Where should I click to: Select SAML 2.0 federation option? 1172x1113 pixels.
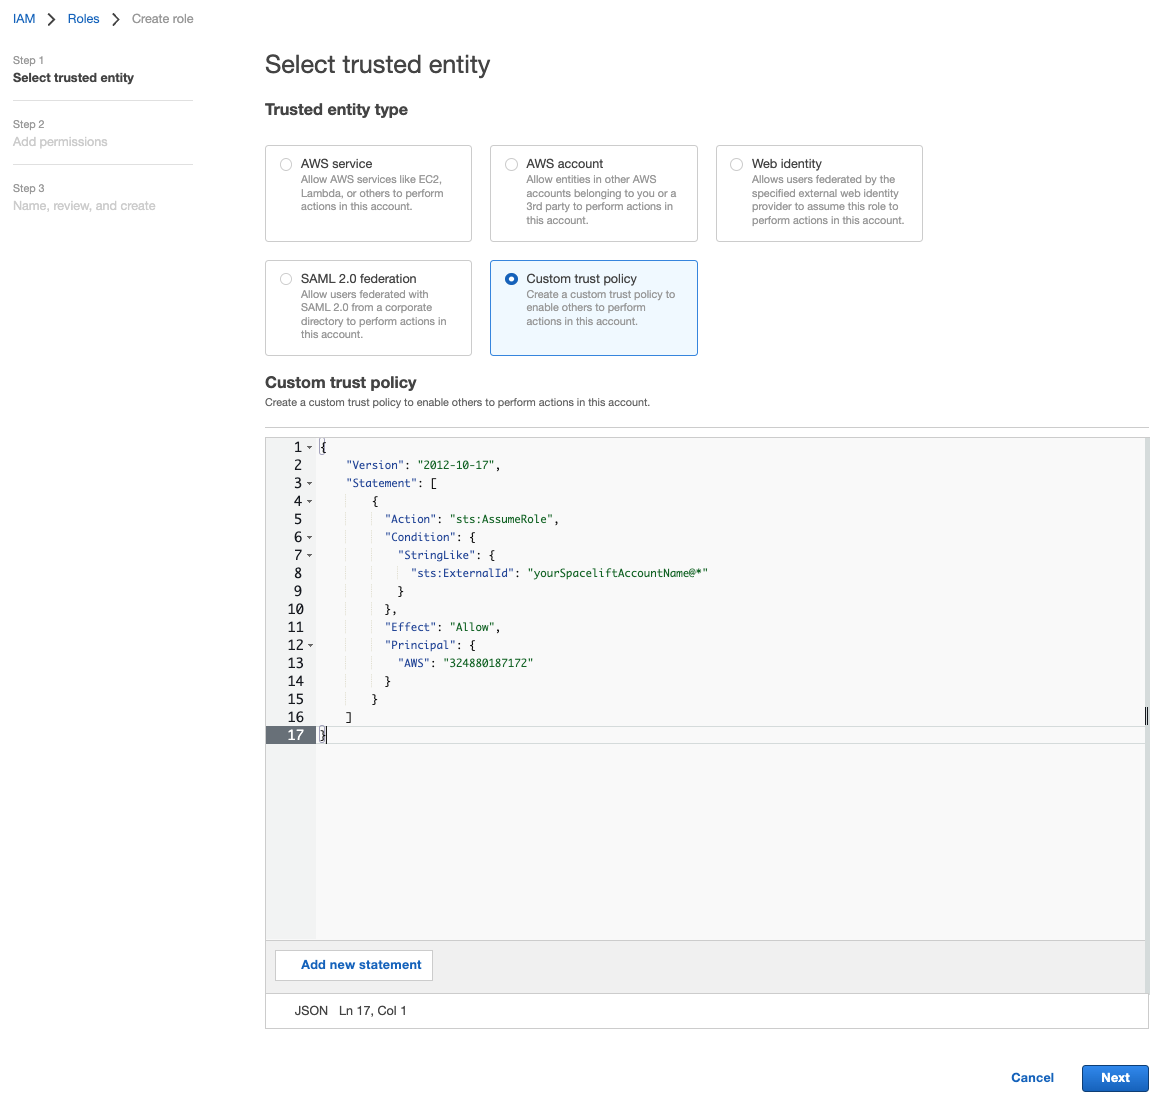click(286, 278)
